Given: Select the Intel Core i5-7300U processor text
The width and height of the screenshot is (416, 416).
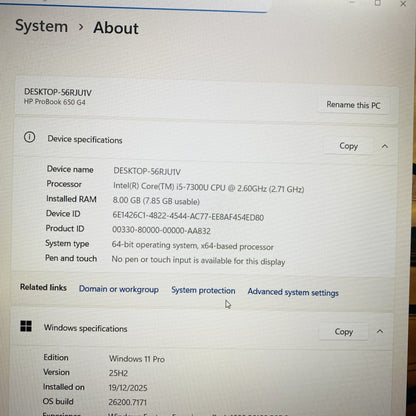Looking at the screenshot, I should [208, 188].
